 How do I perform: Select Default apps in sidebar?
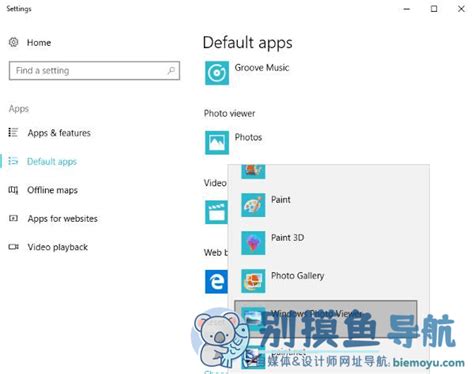coord(52,162)
